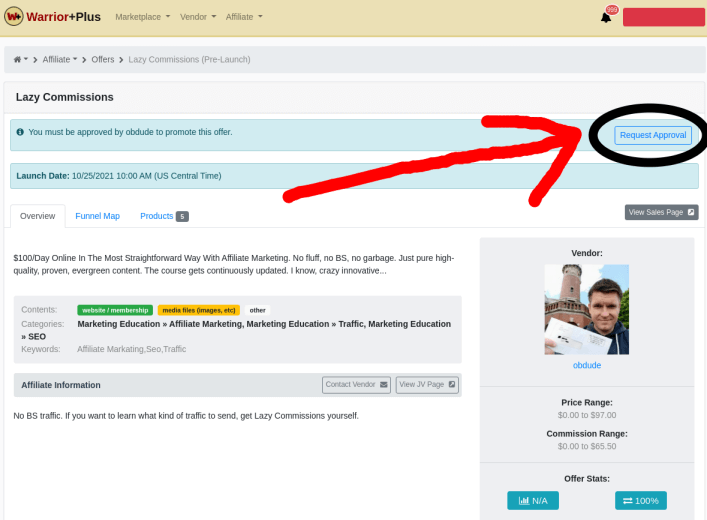Click the N/A bar chart stat button
Screen dimensions: 707x520
pyautogui.click(x=532, y=500)
